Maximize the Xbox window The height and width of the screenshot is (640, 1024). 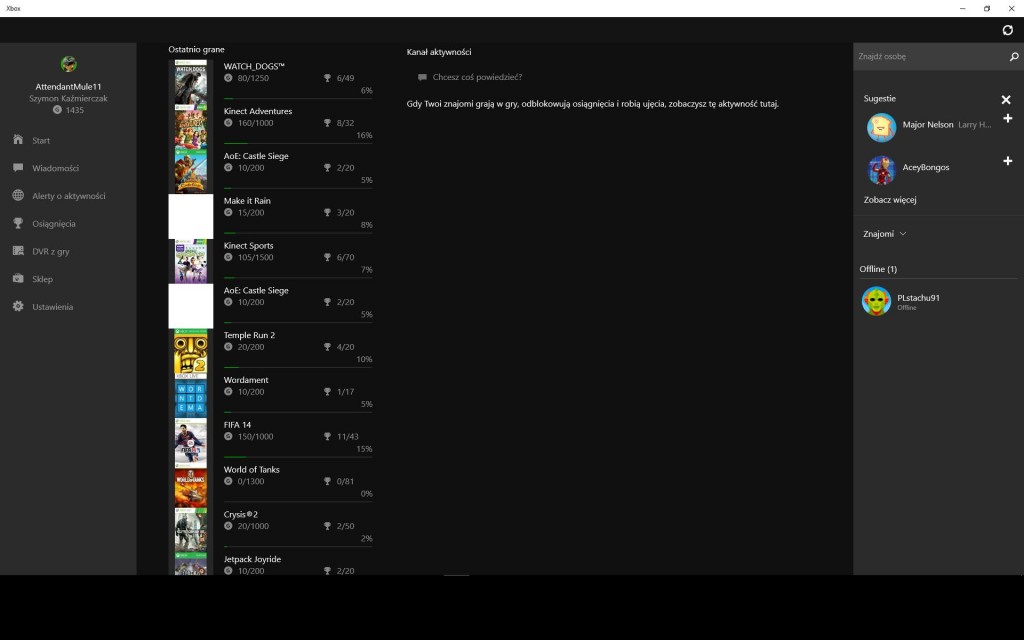[x=986, y=8]
